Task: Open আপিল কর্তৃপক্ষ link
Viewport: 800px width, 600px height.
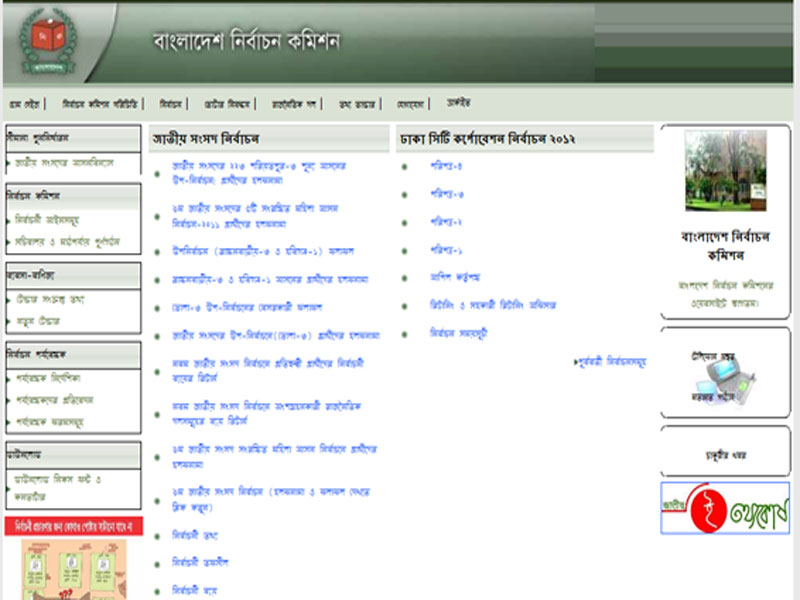Action: 455,277
